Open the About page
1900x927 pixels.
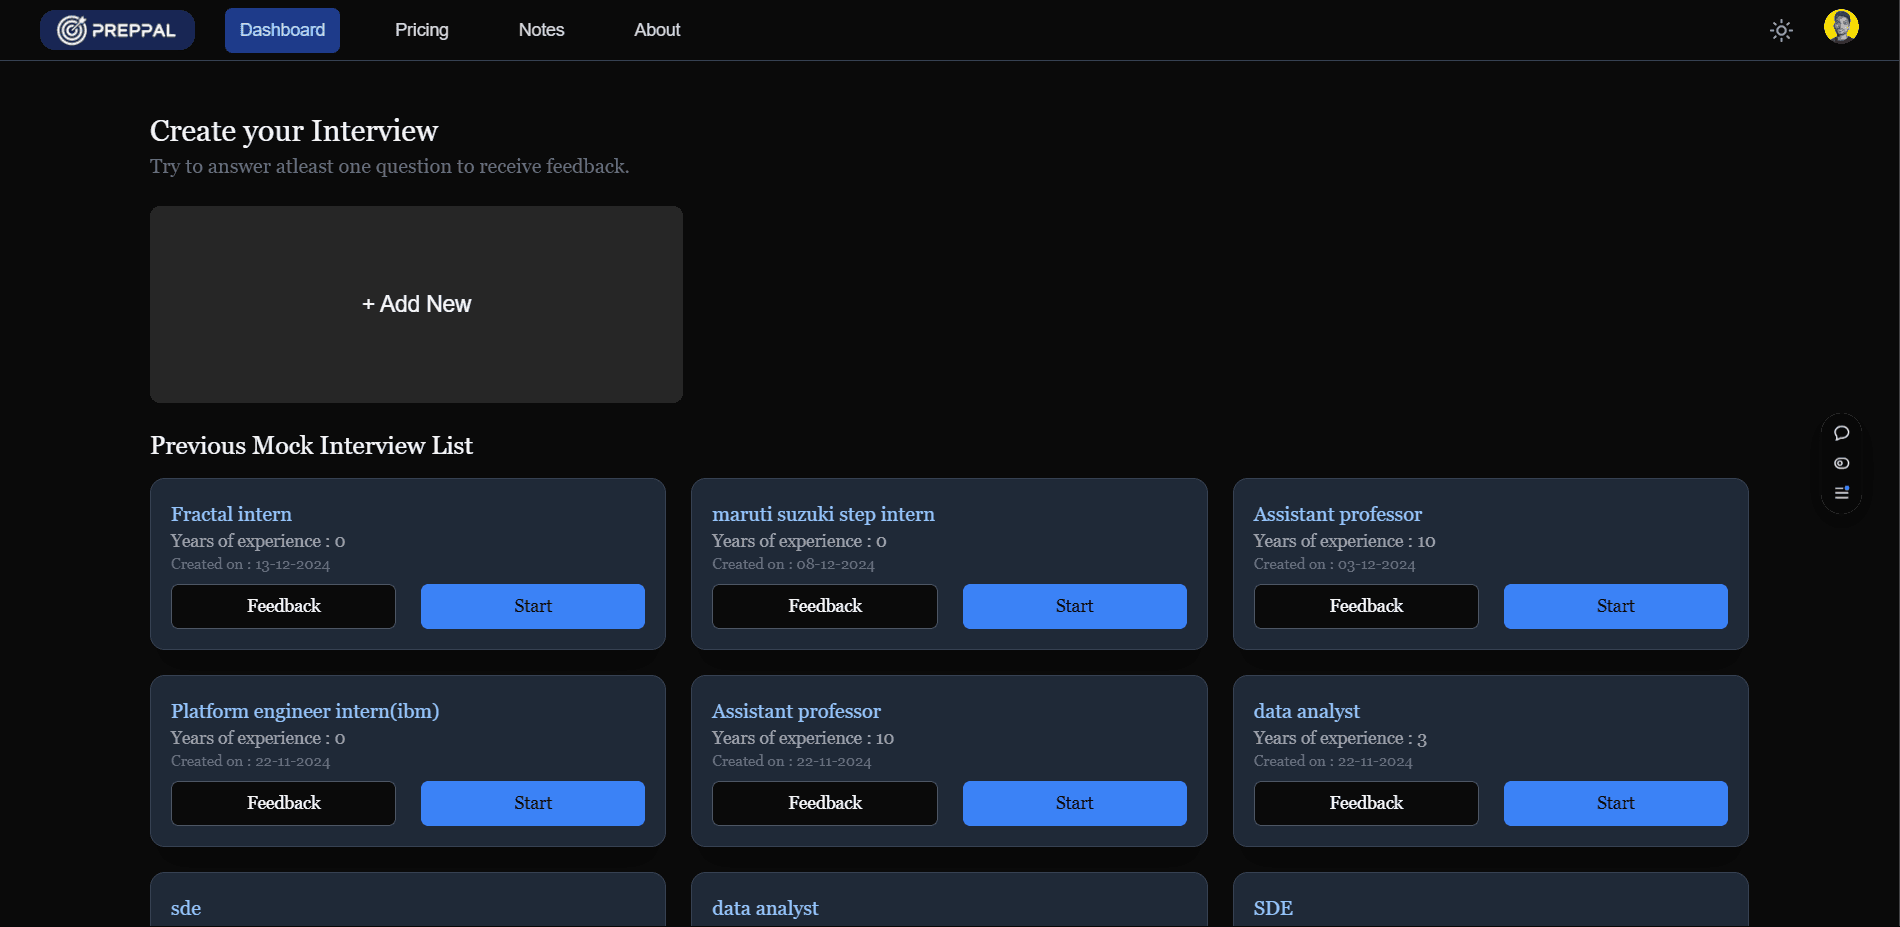657,30
